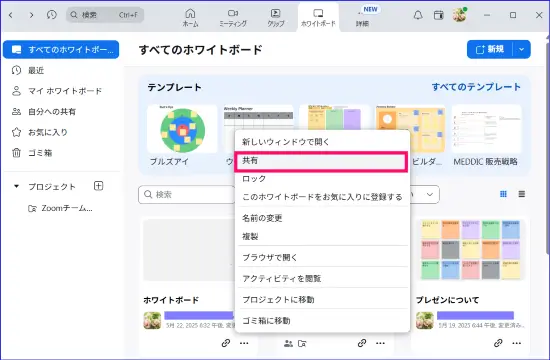Go forward with the right arrow icon
This screenshot has height=360, width=550.
coord(32,15)
